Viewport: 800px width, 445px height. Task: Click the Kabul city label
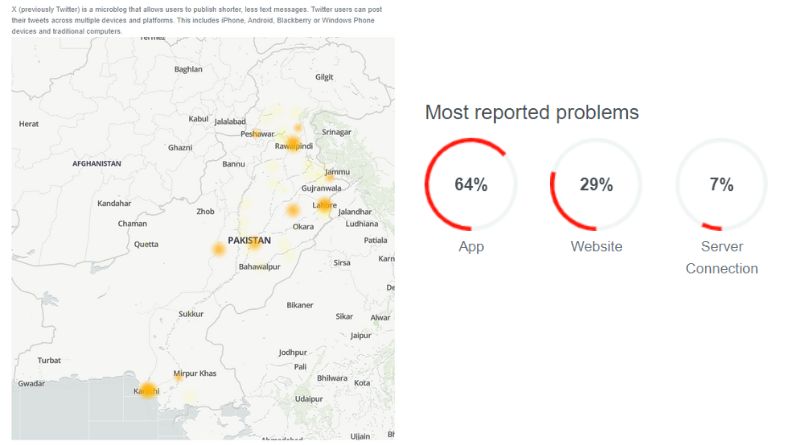click(x=199, y=119)
